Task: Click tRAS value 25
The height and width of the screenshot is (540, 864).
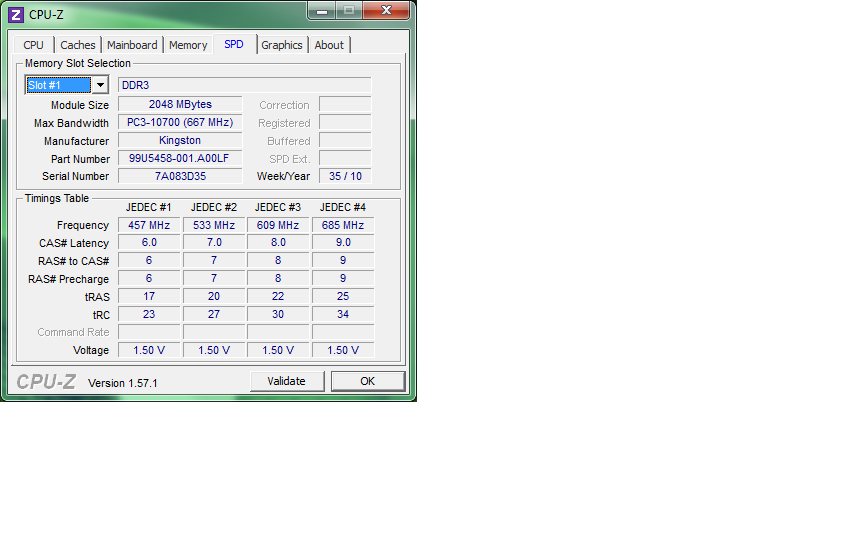Action: pos(343,296)
